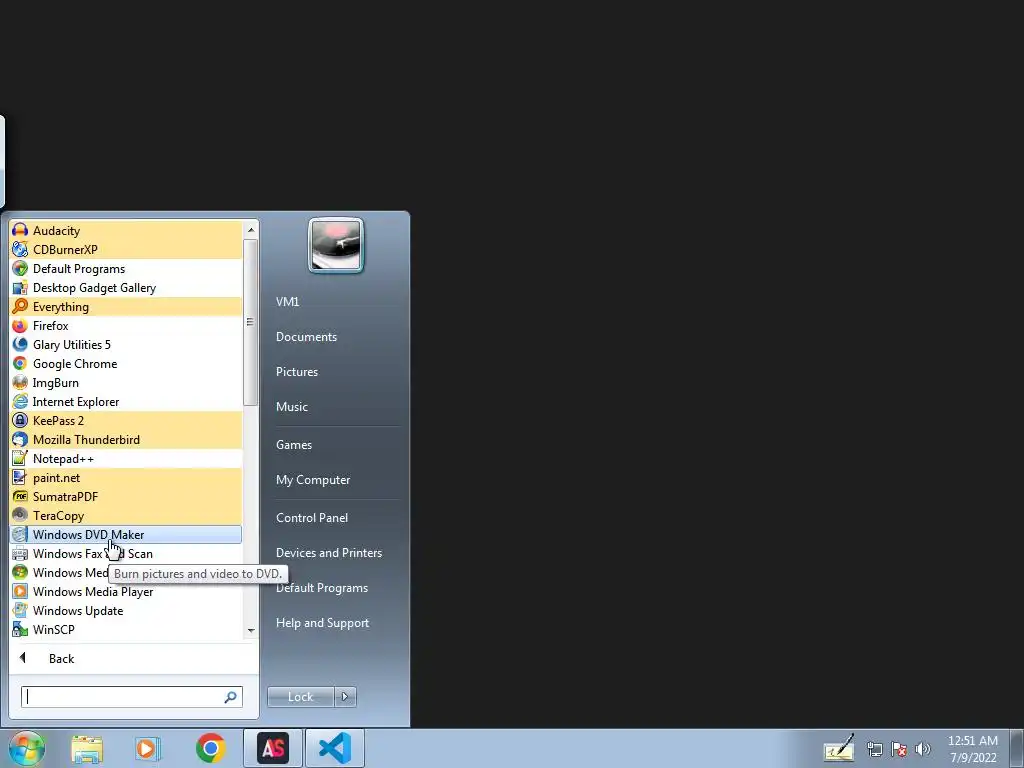Click the Windows Fax and Scan icon
Viewport: 1024px width, 768px height.
point(20,553)
